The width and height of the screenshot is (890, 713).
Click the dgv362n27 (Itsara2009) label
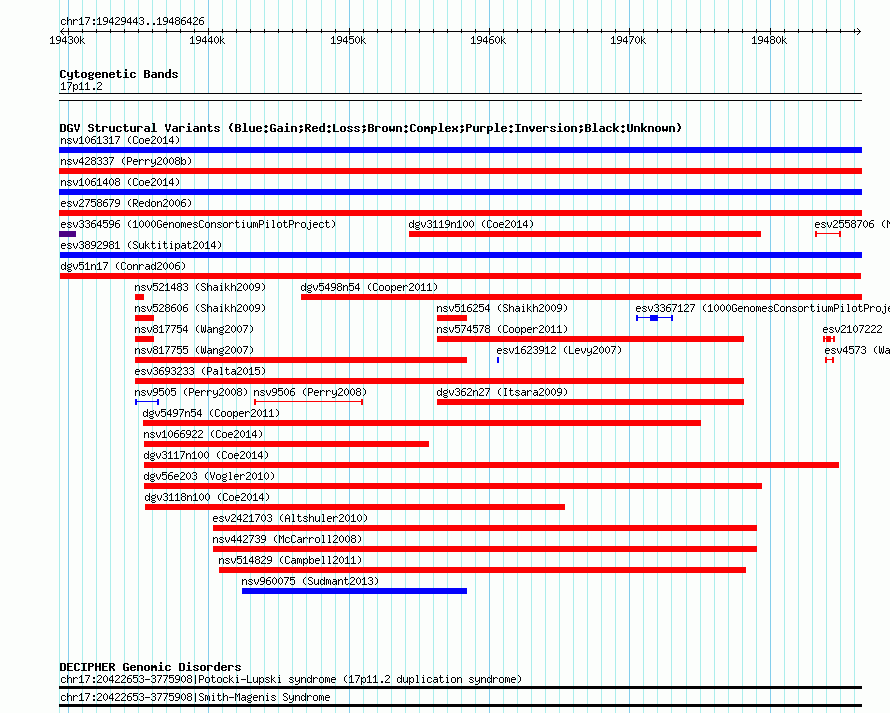[502, 392]
